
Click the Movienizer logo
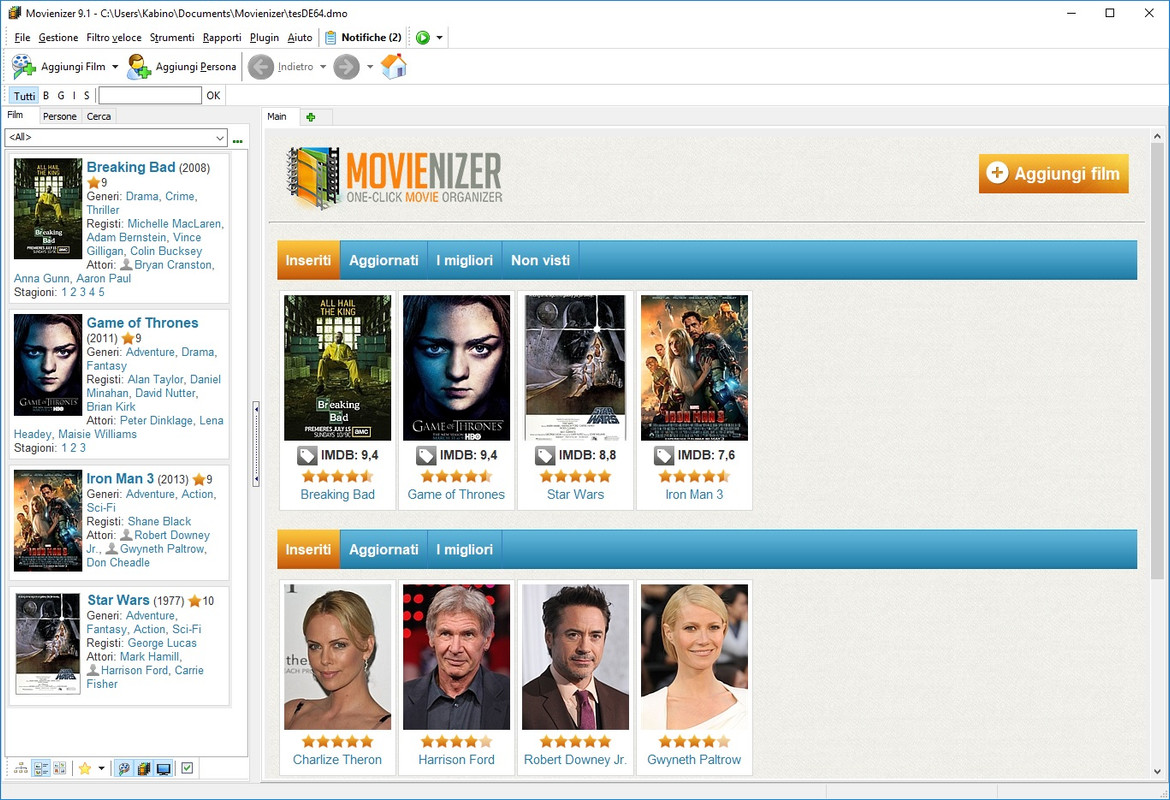(395, 178)
